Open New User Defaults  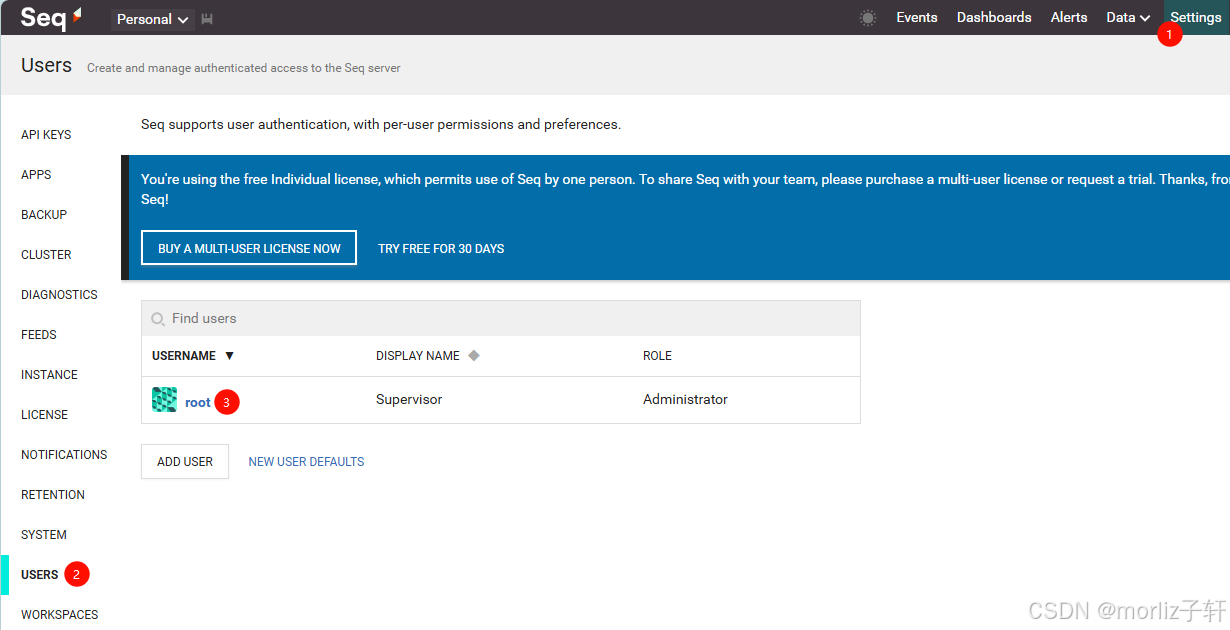click(306, 462)
